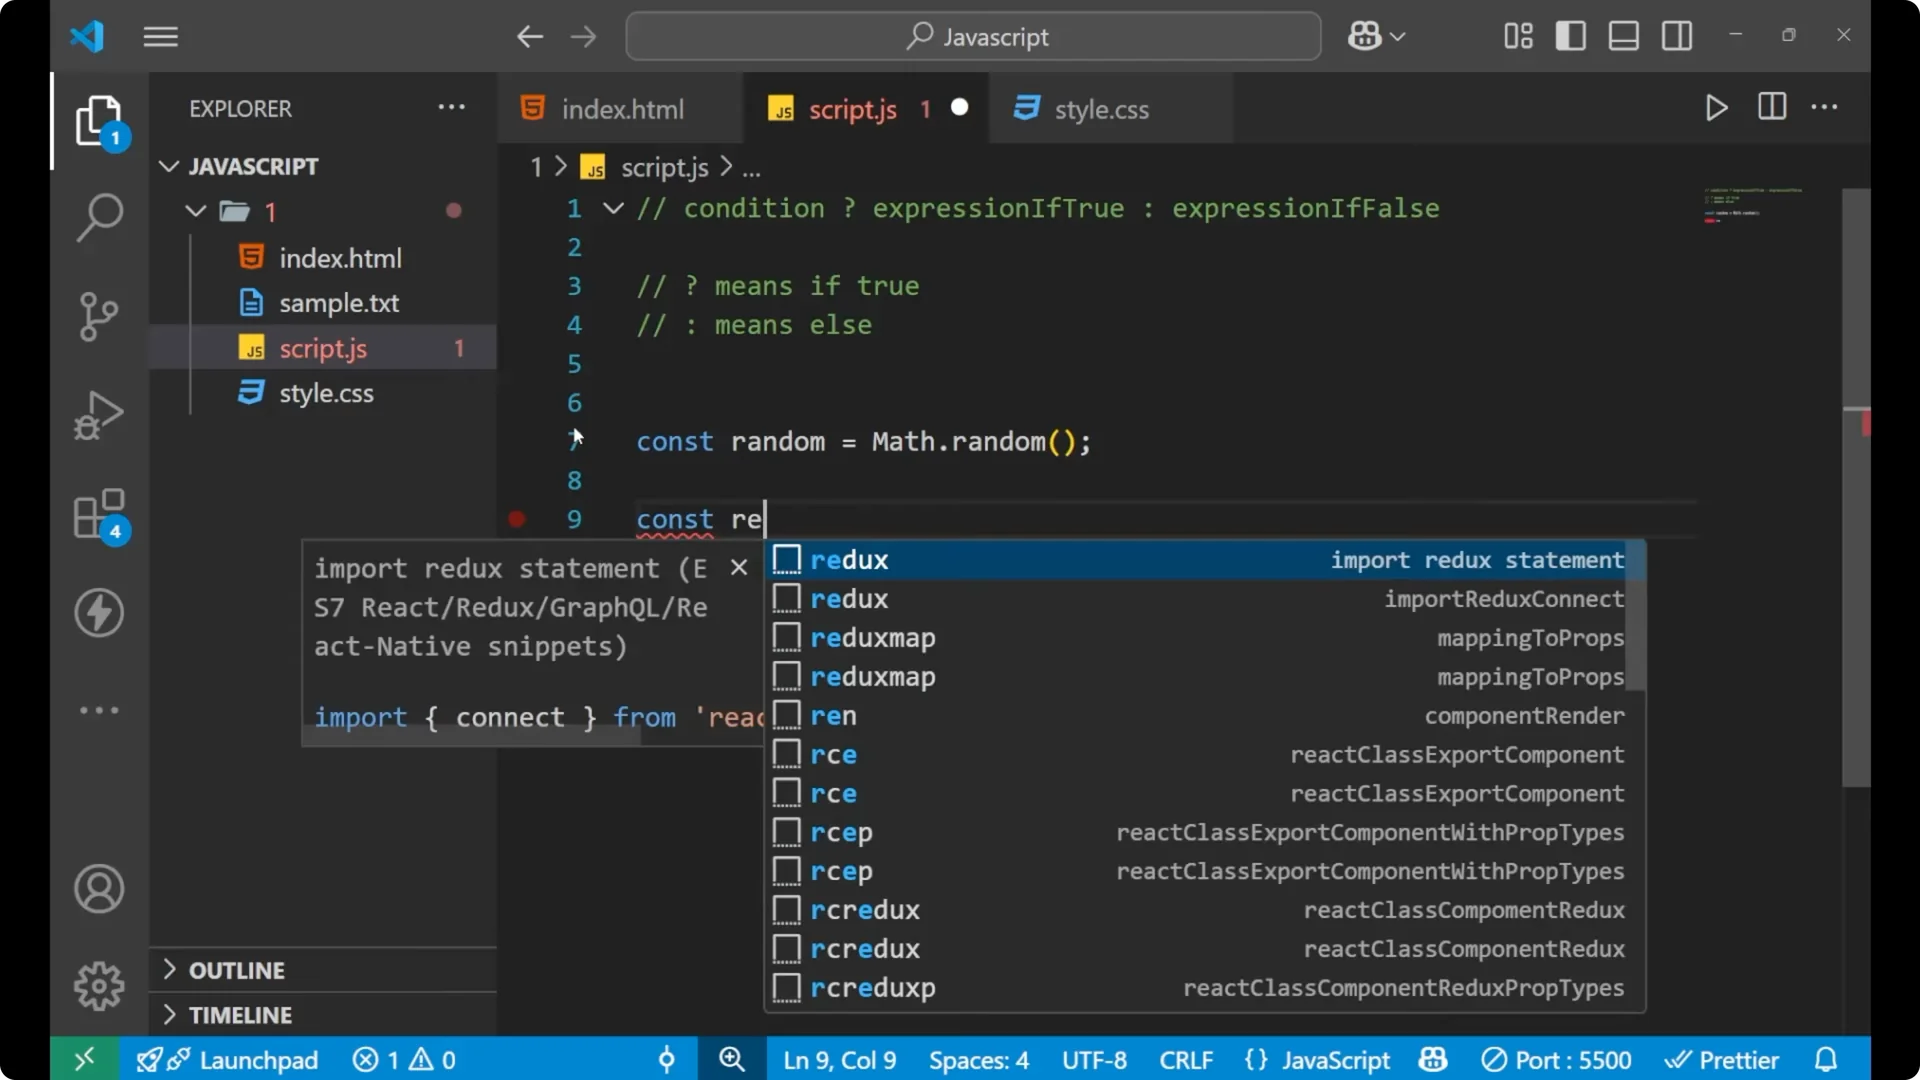This screenshot has width=1920, height=1080.
Task: Toggle the Panel visibility
Action: click(x=1622, y=36)
